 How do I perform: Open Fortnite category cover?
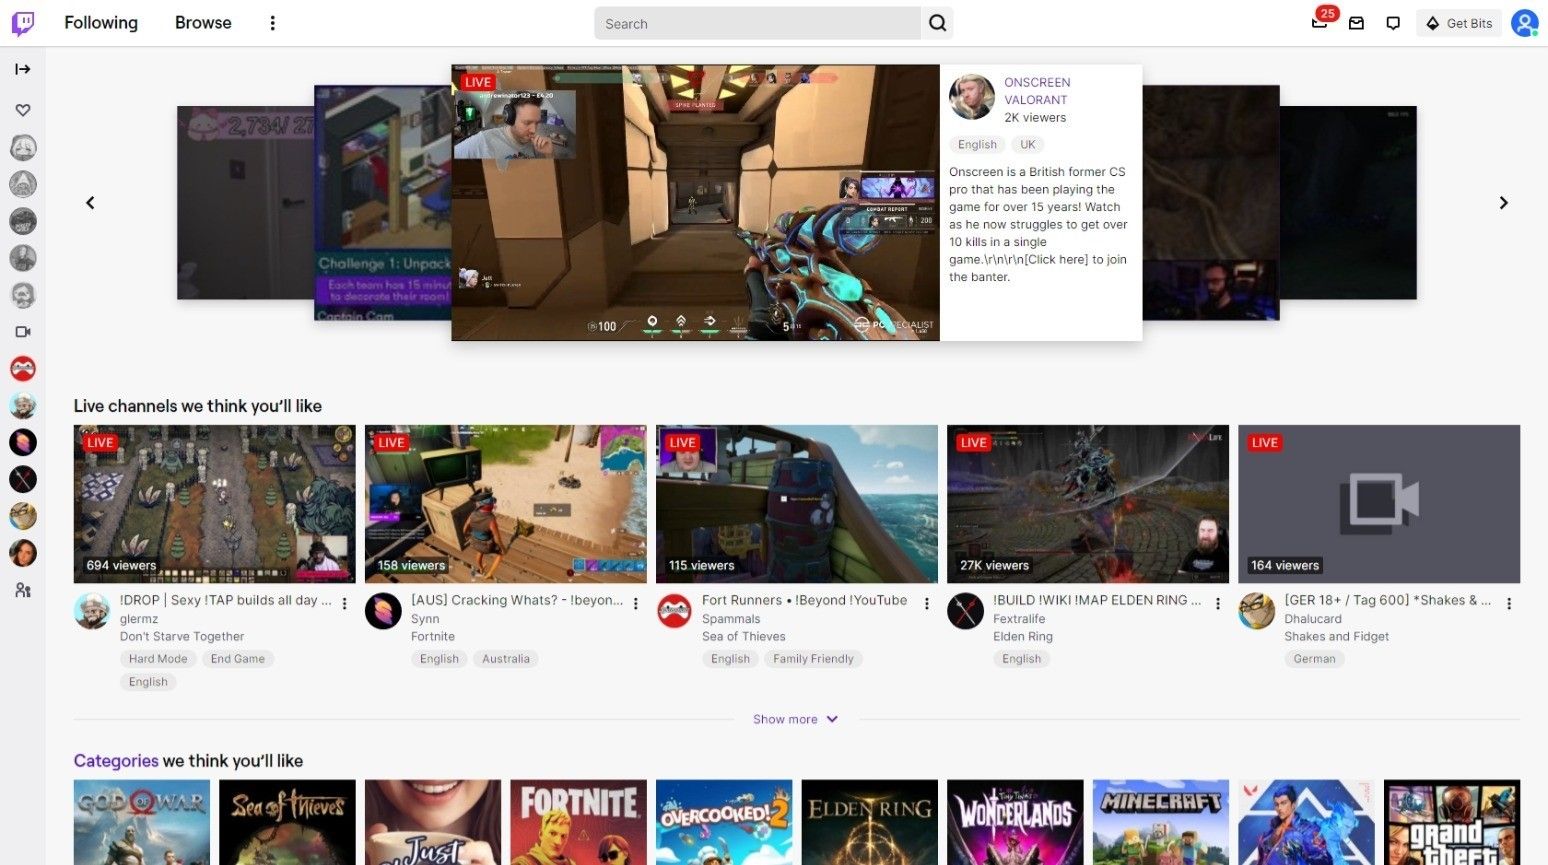point(579,822)
